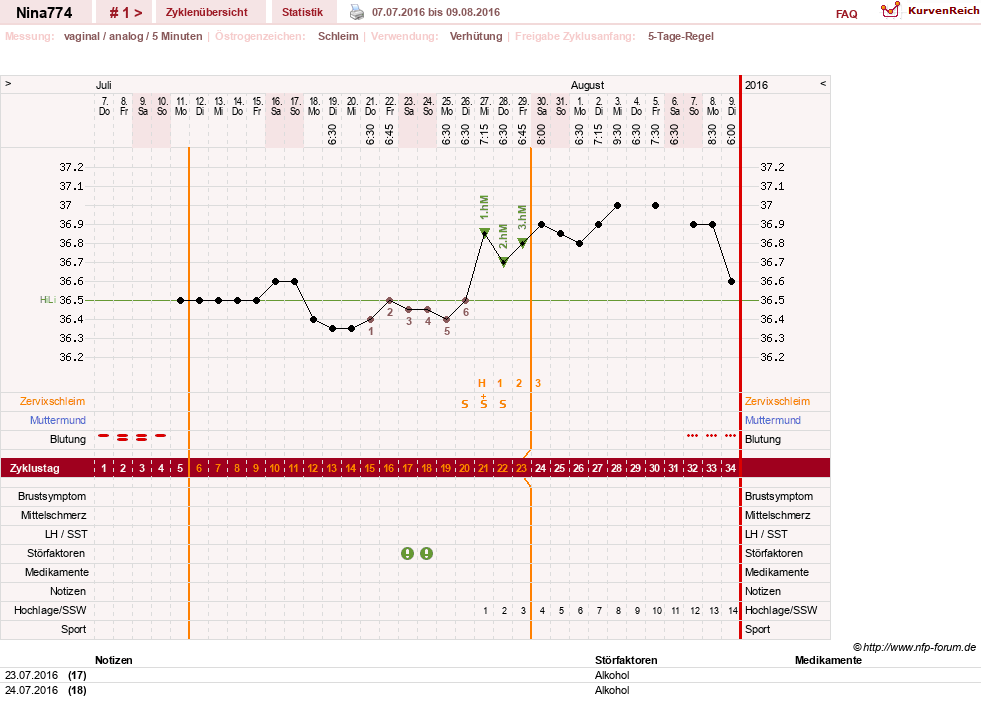This screenshot has width=981, height=719.
Task: Click the first Störfaktoren alert icon on day 17
Action: [407, 553]
